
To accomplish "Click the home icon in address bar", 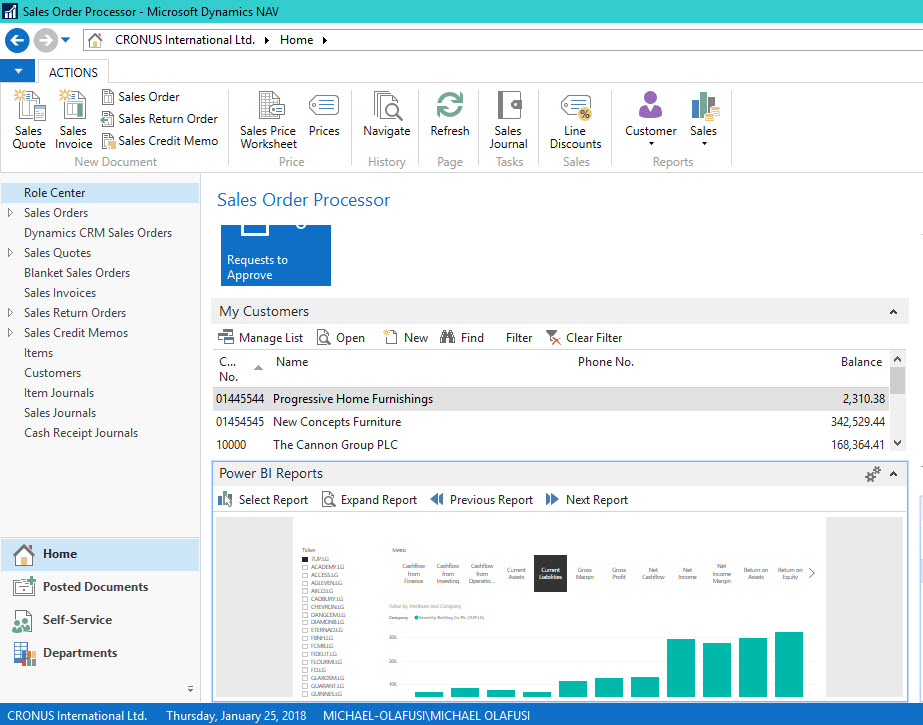I will (95, 40).
